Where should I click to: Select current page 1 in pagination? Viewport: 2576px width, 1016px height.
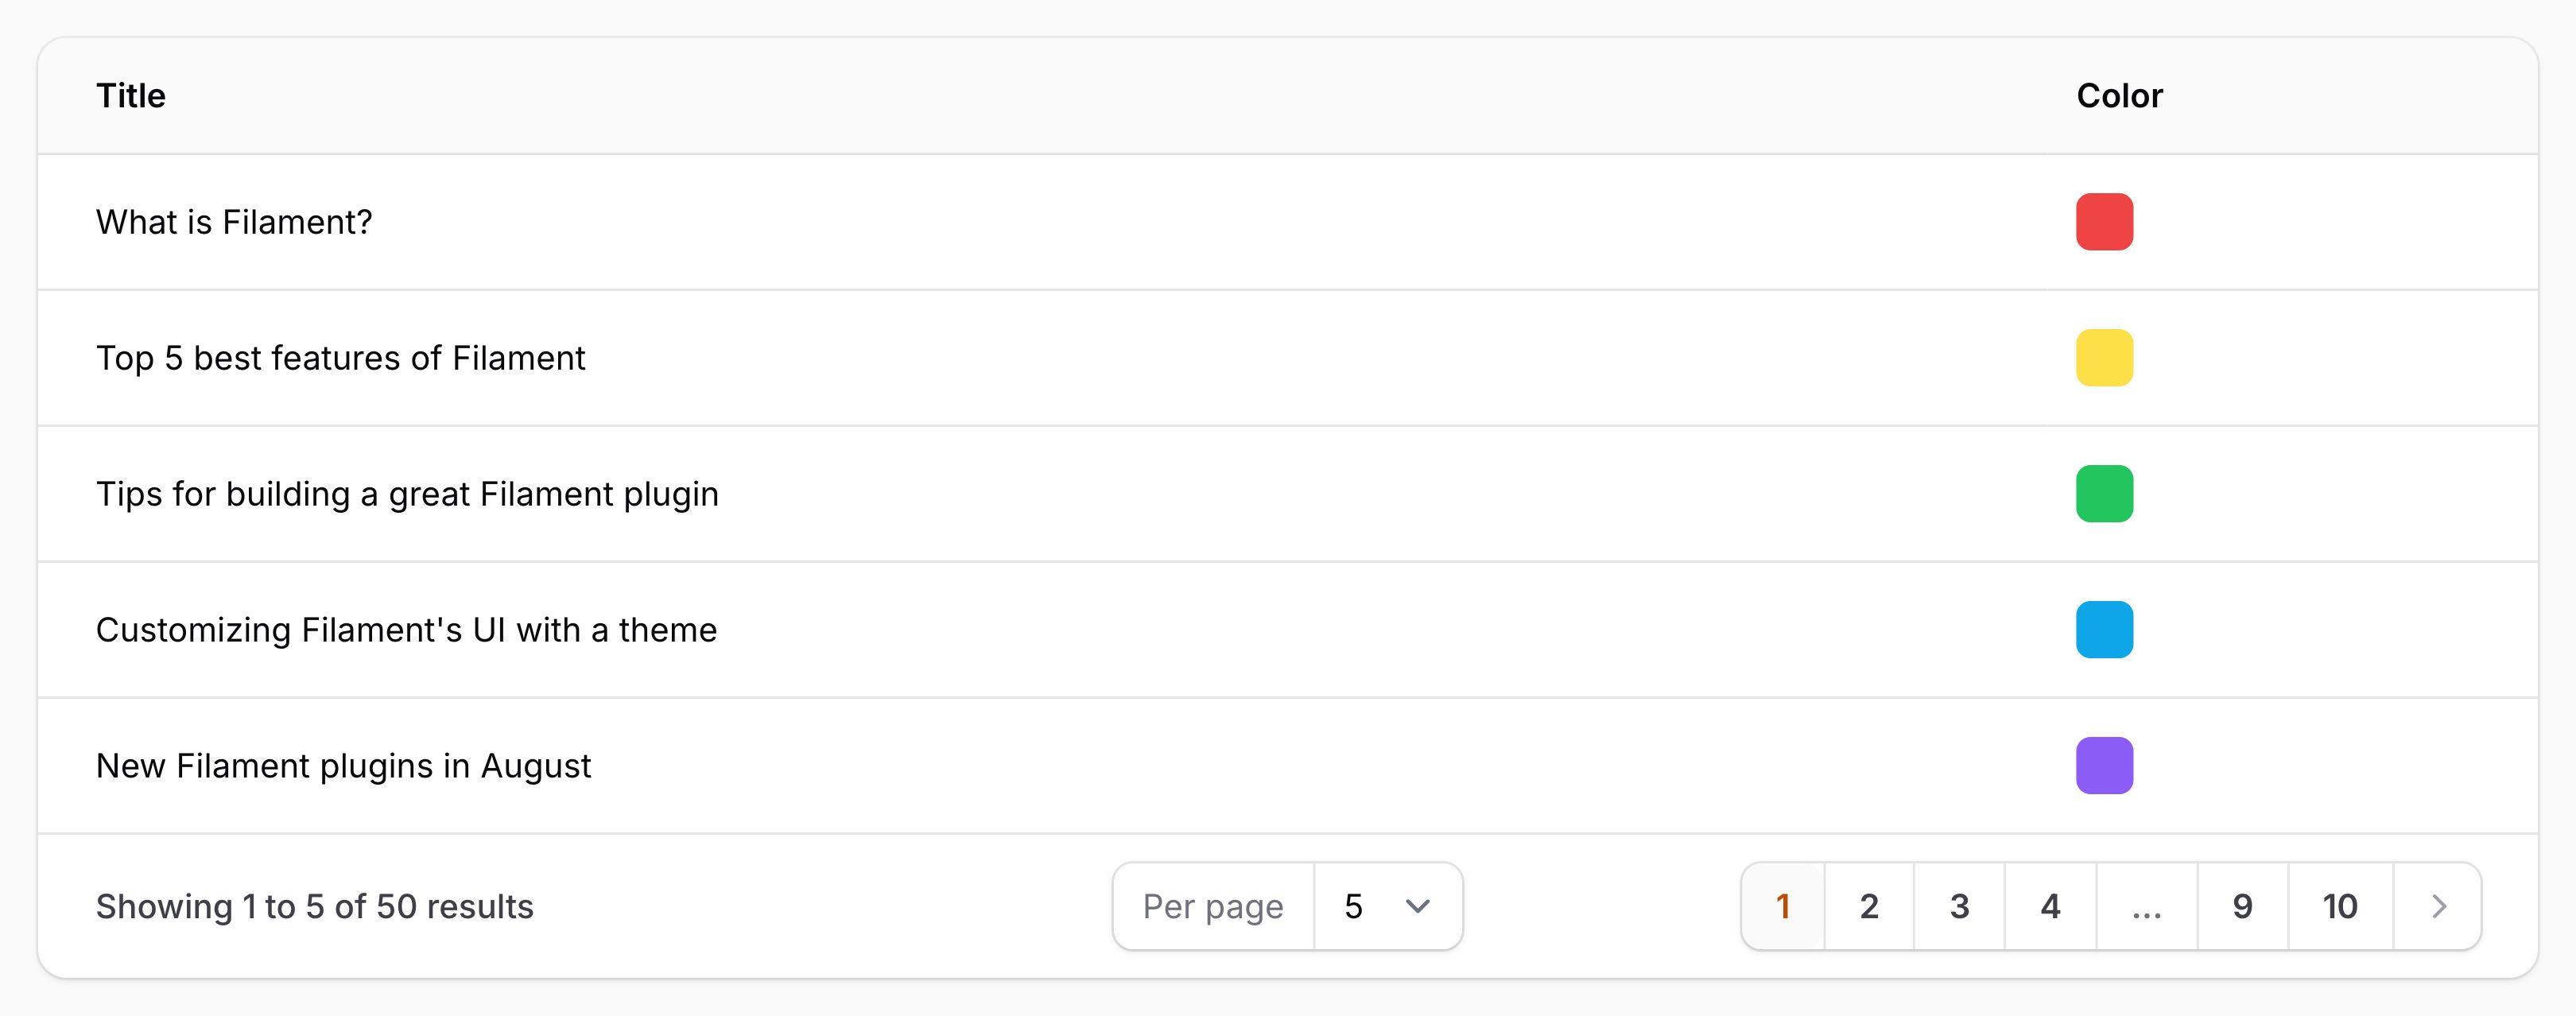[1782, 906]
